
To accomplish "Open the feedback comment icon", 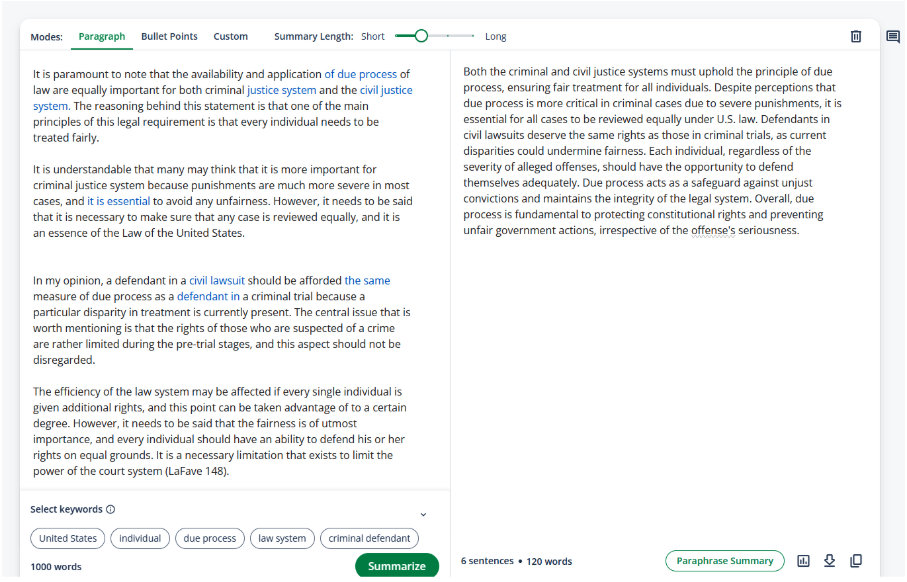I will [x=892, y=37].
